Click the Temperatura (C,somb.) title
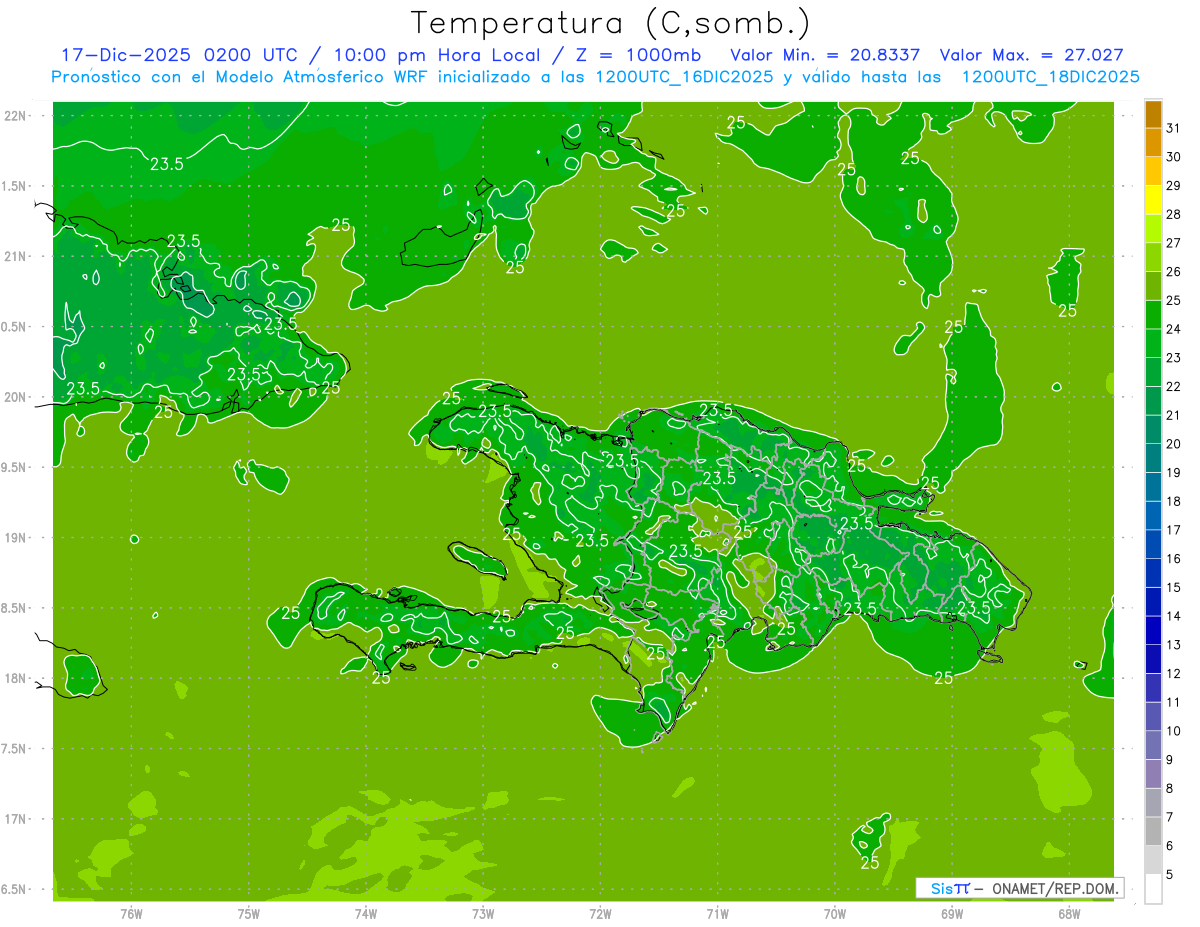 pos(611,22)
